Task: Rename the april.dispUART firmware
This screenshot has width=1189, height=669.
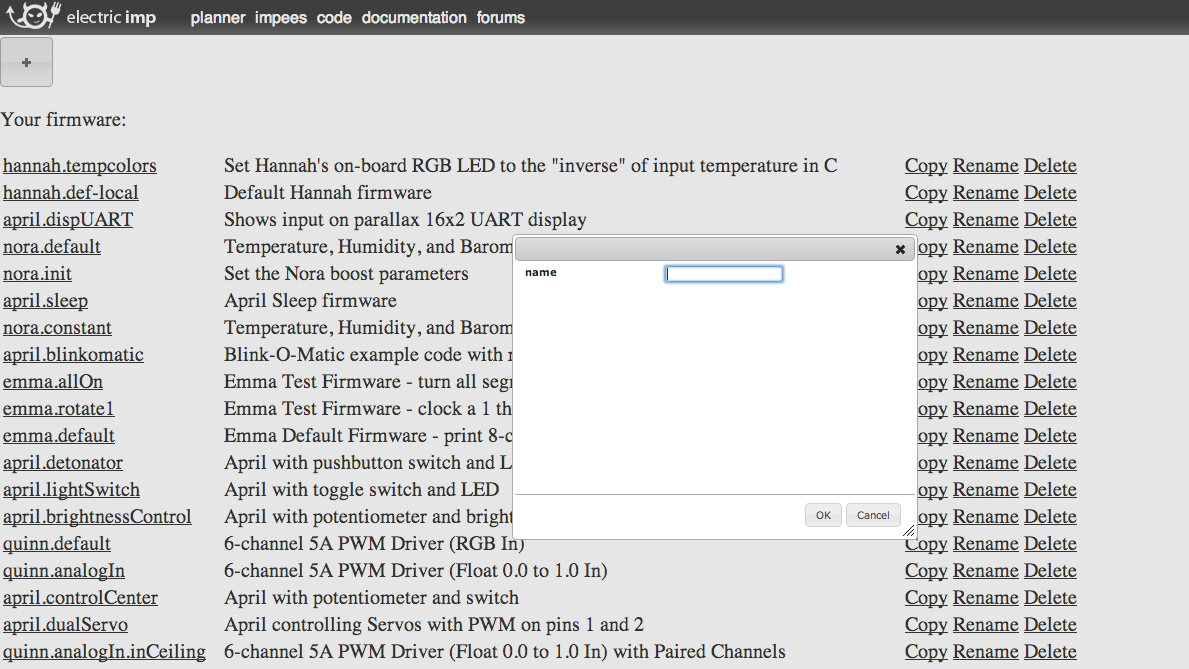Action: pos(985,219)
